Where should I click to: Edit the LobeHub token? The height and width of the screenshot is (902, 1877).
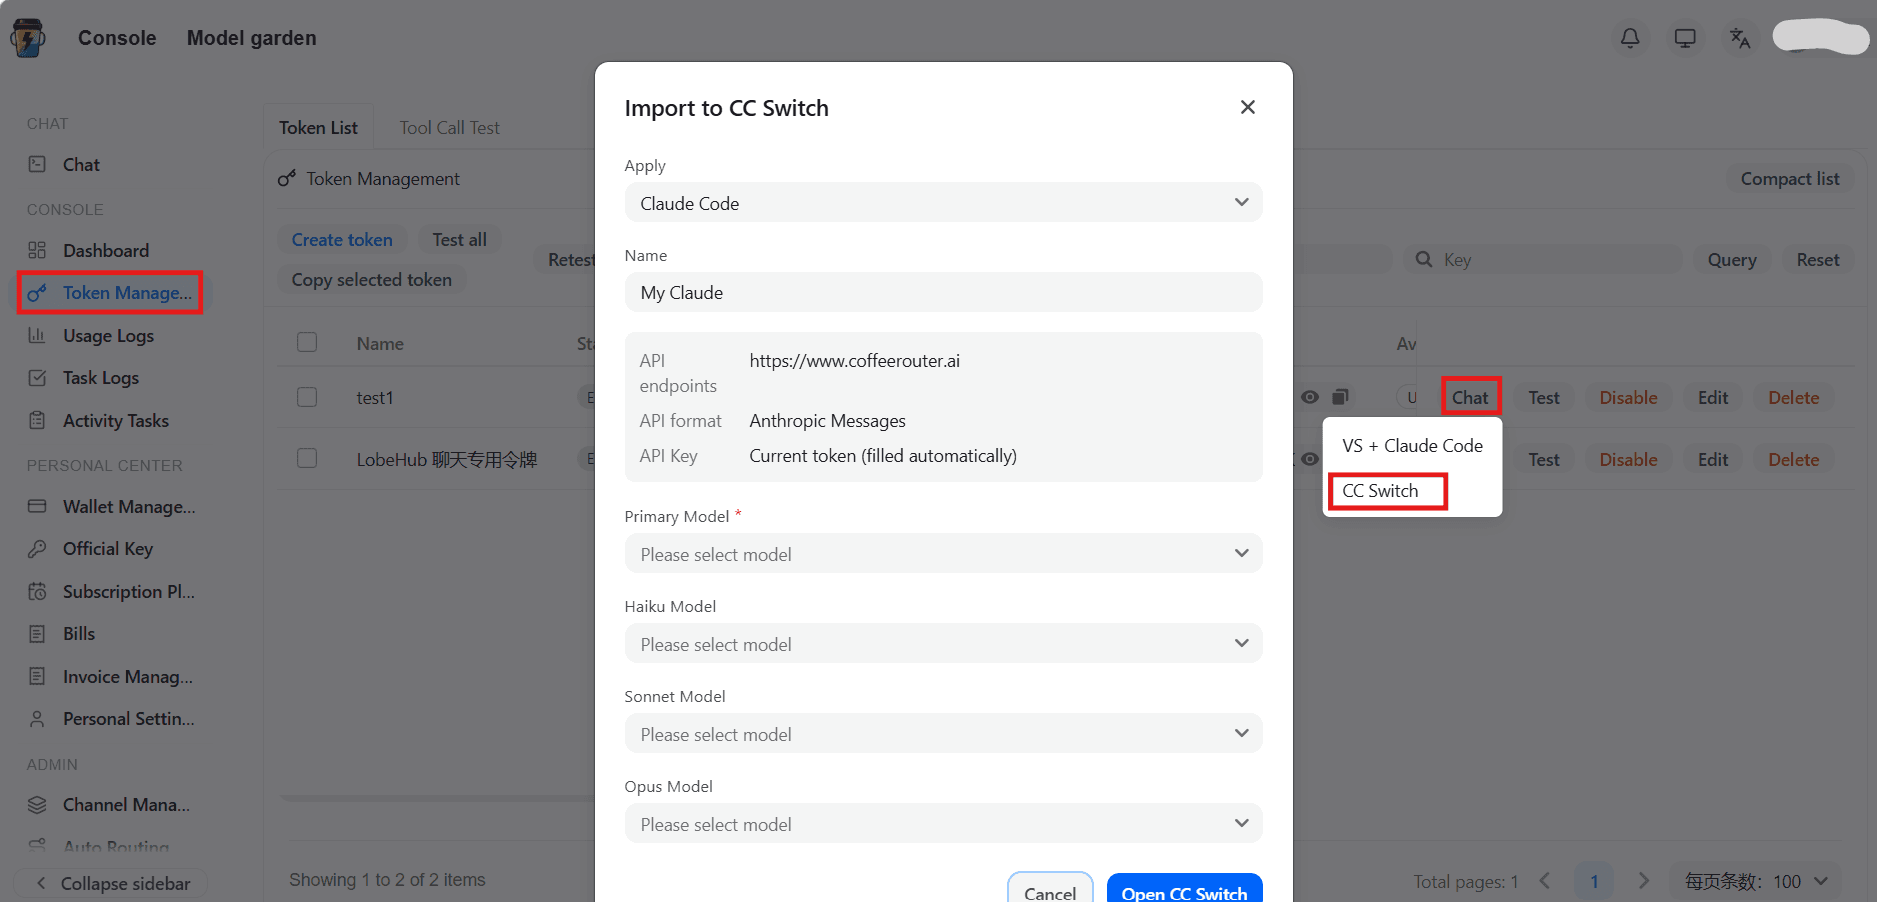1712,459
